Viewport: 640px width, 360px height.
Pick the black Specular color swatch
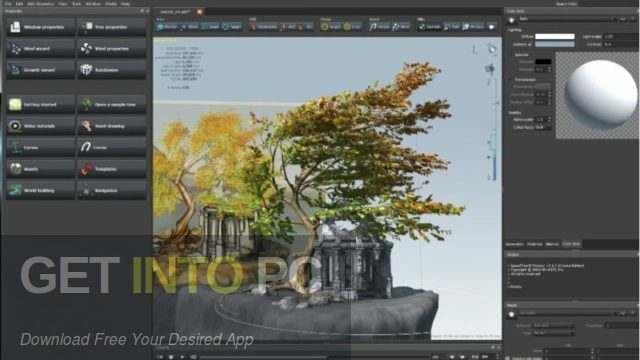tap(543, 62)
